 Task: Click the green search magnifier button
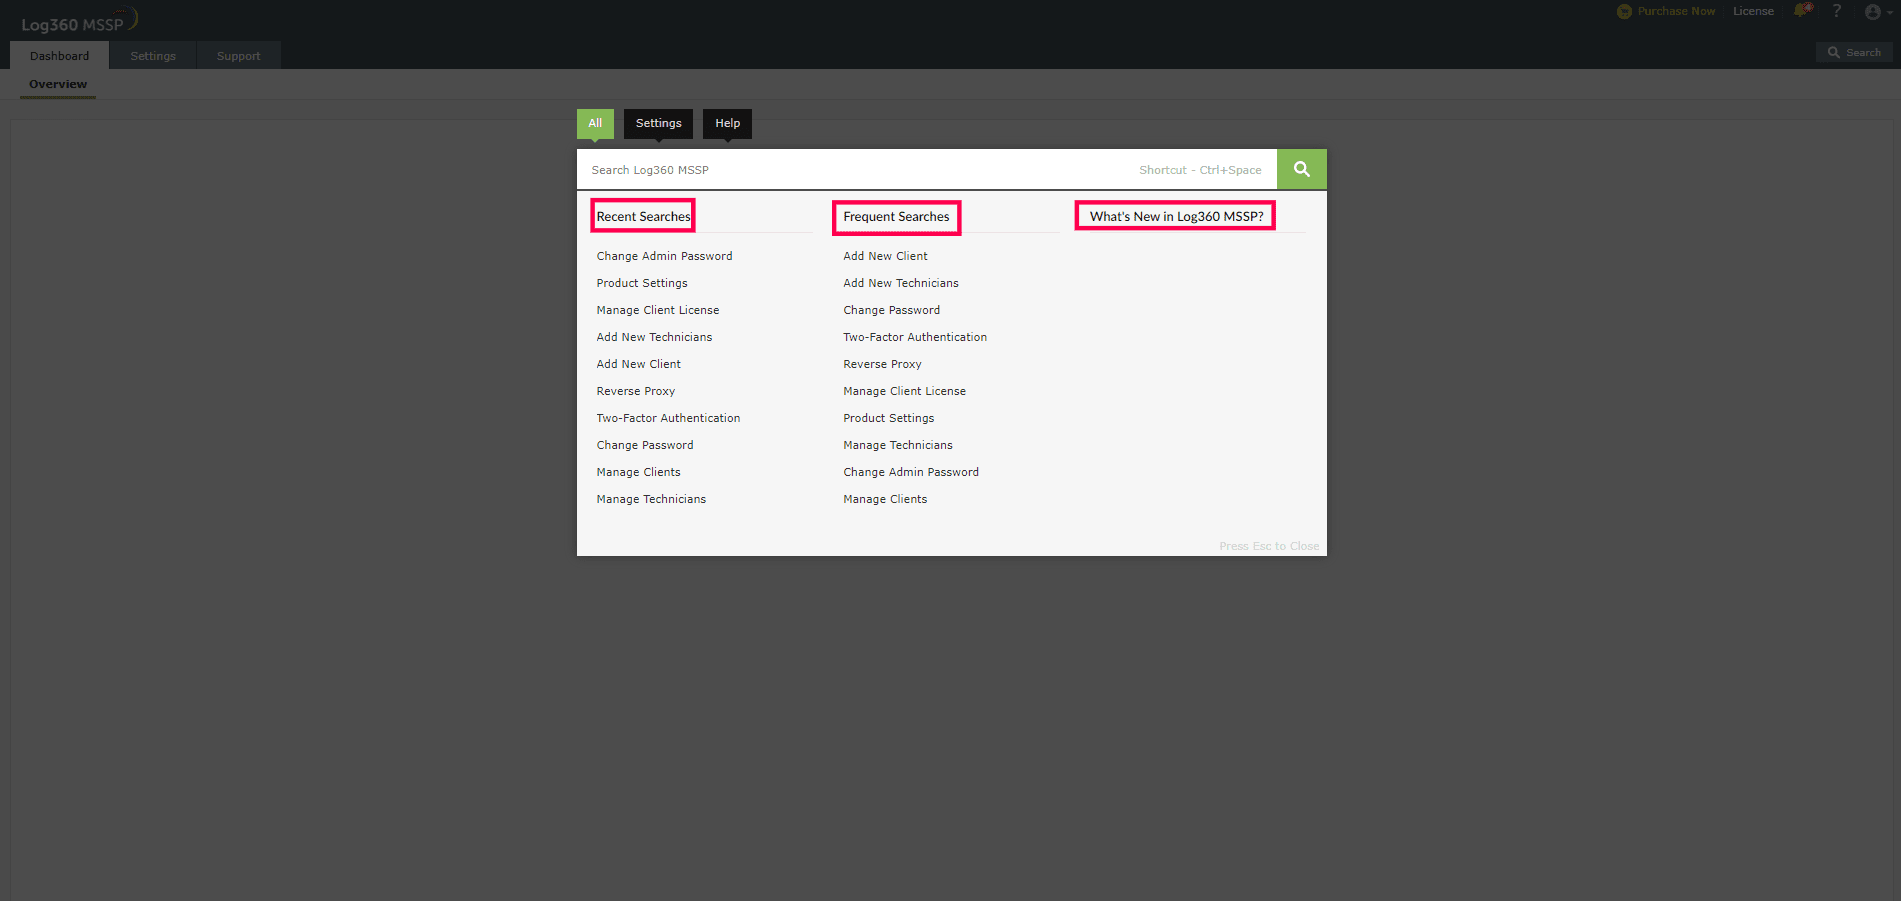point(1301,169)
